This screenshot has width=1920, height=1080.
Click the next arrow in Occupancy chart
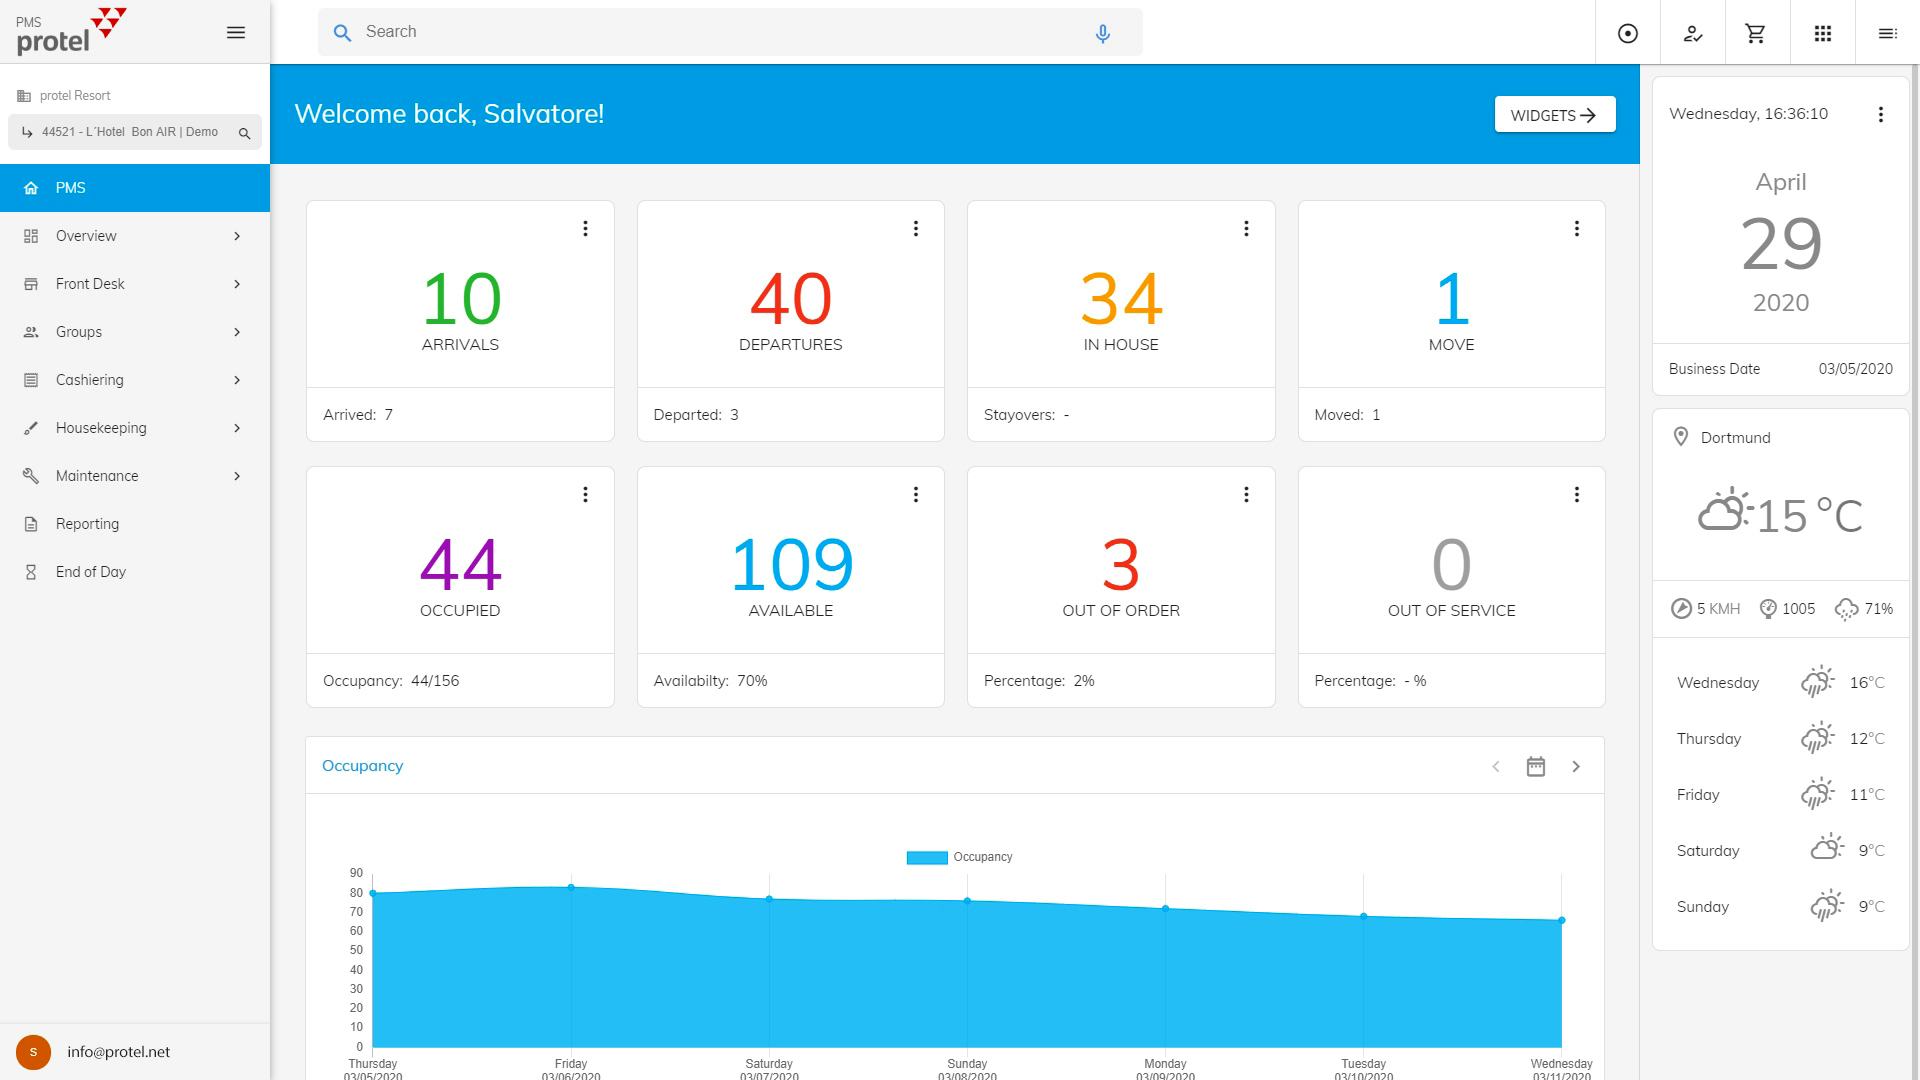point(1577,766)
